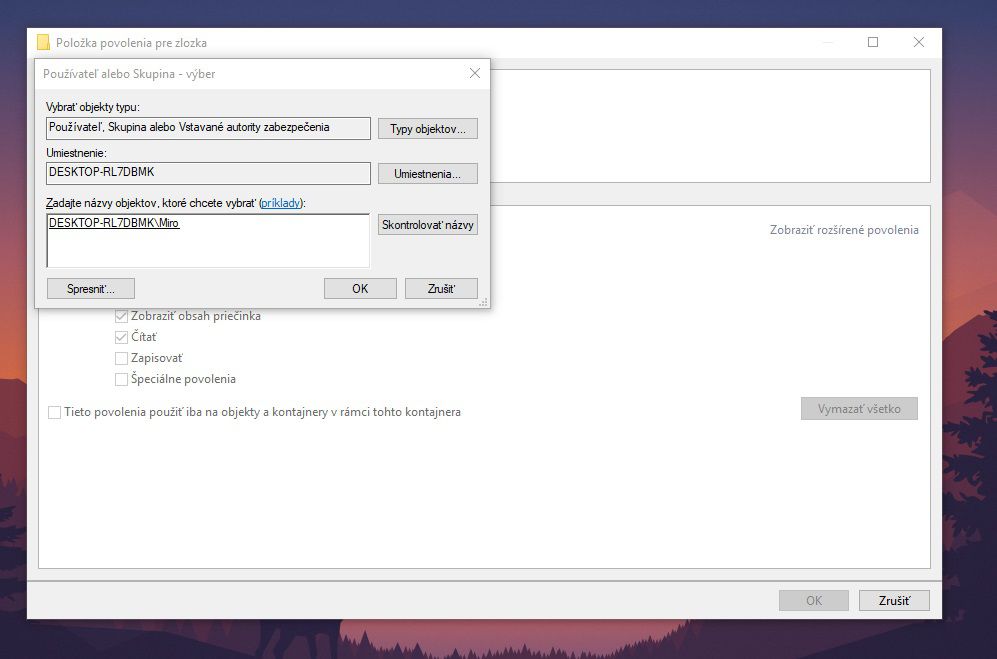Screen dimensions: 997x659
Task: Click the dialog's corner size grip
Action: (484, 303)
